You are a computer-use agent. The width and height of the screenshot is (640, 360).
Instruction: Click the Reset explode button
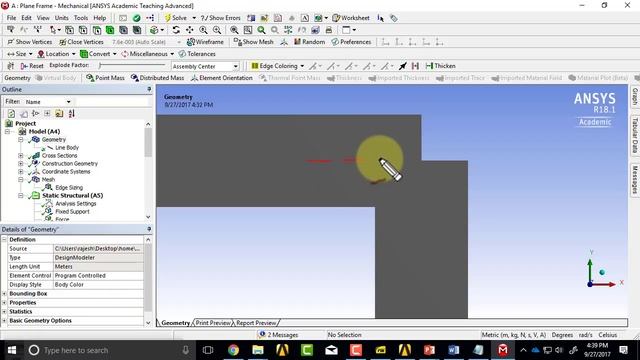tap(32, 66)
